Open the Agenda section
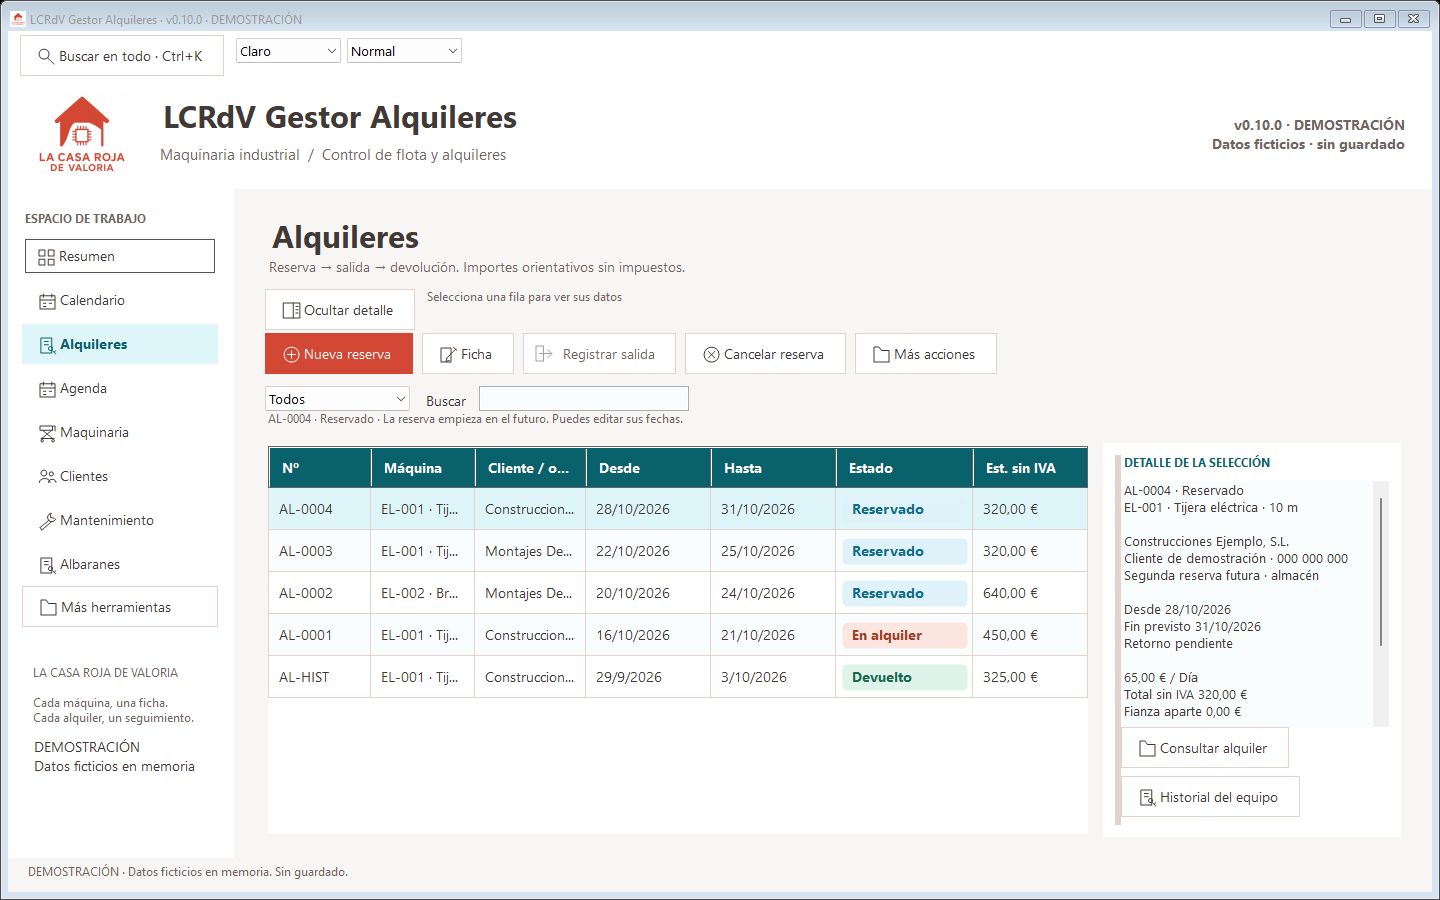Image resolution: width=1440 pixels, height=900 pixels. [120, 388]
